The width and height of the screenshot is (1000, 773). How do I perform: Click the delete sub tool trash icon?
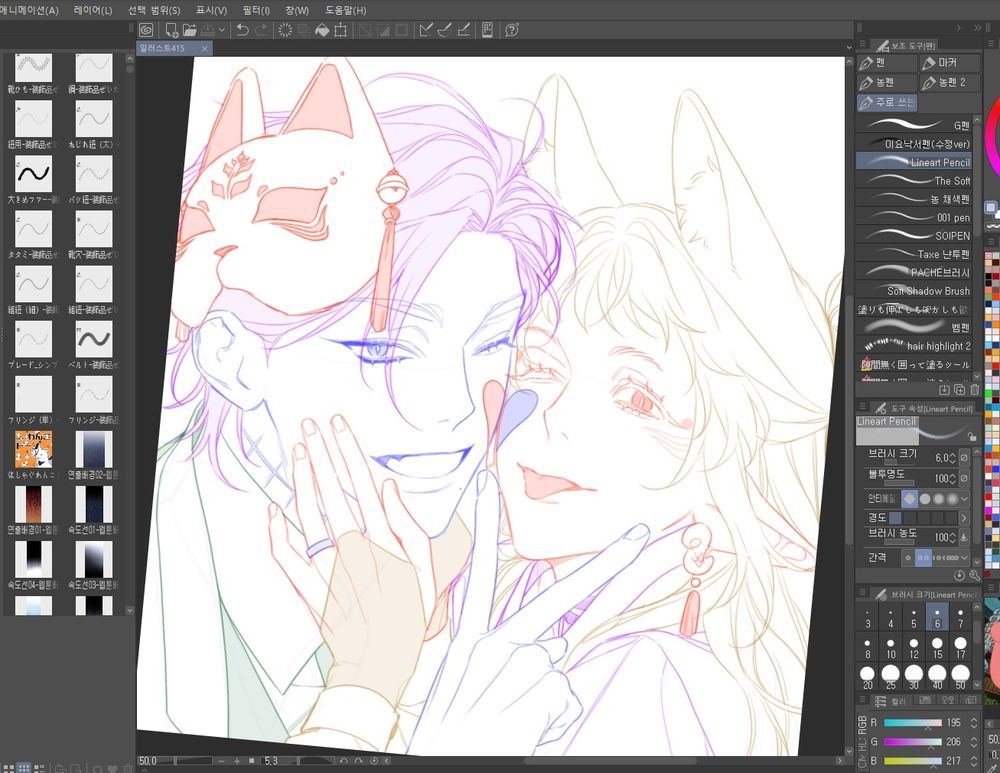pyautogui.click(x=974, y=389)
